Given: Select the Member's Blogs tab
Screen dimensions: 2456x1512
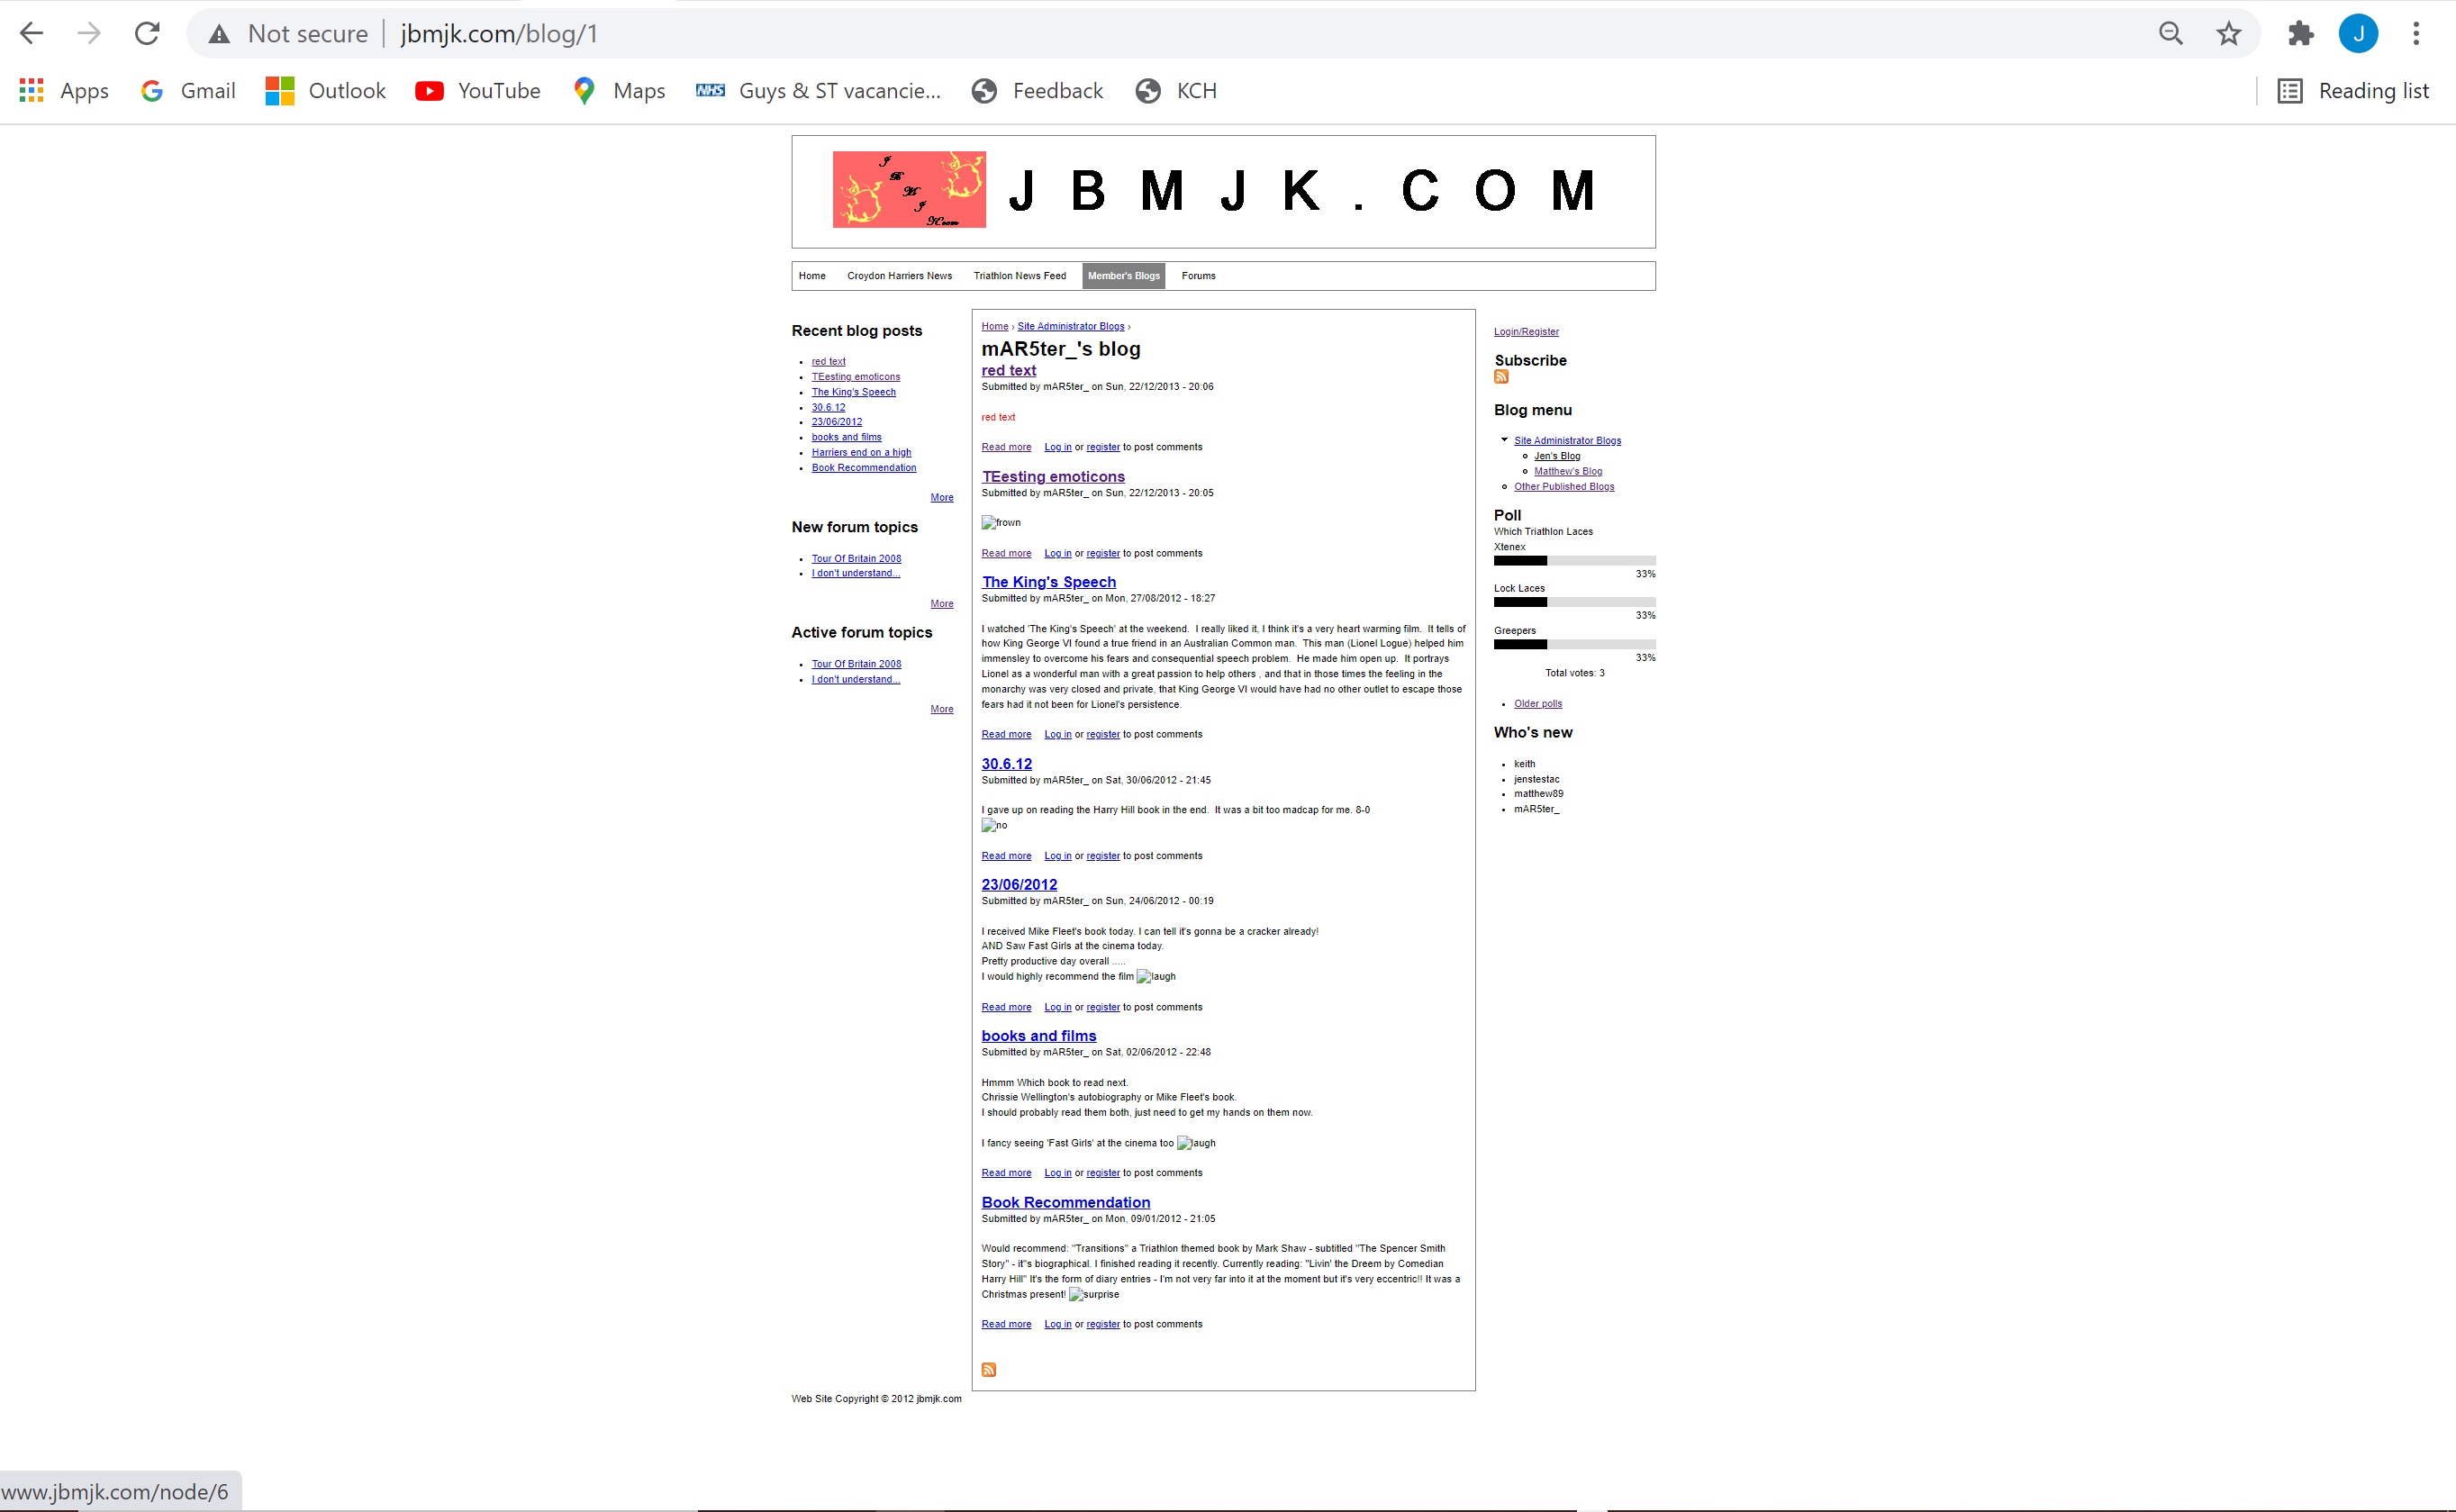Looking at the screenshot, I should pyautogui.click(x=1123, y=274).
